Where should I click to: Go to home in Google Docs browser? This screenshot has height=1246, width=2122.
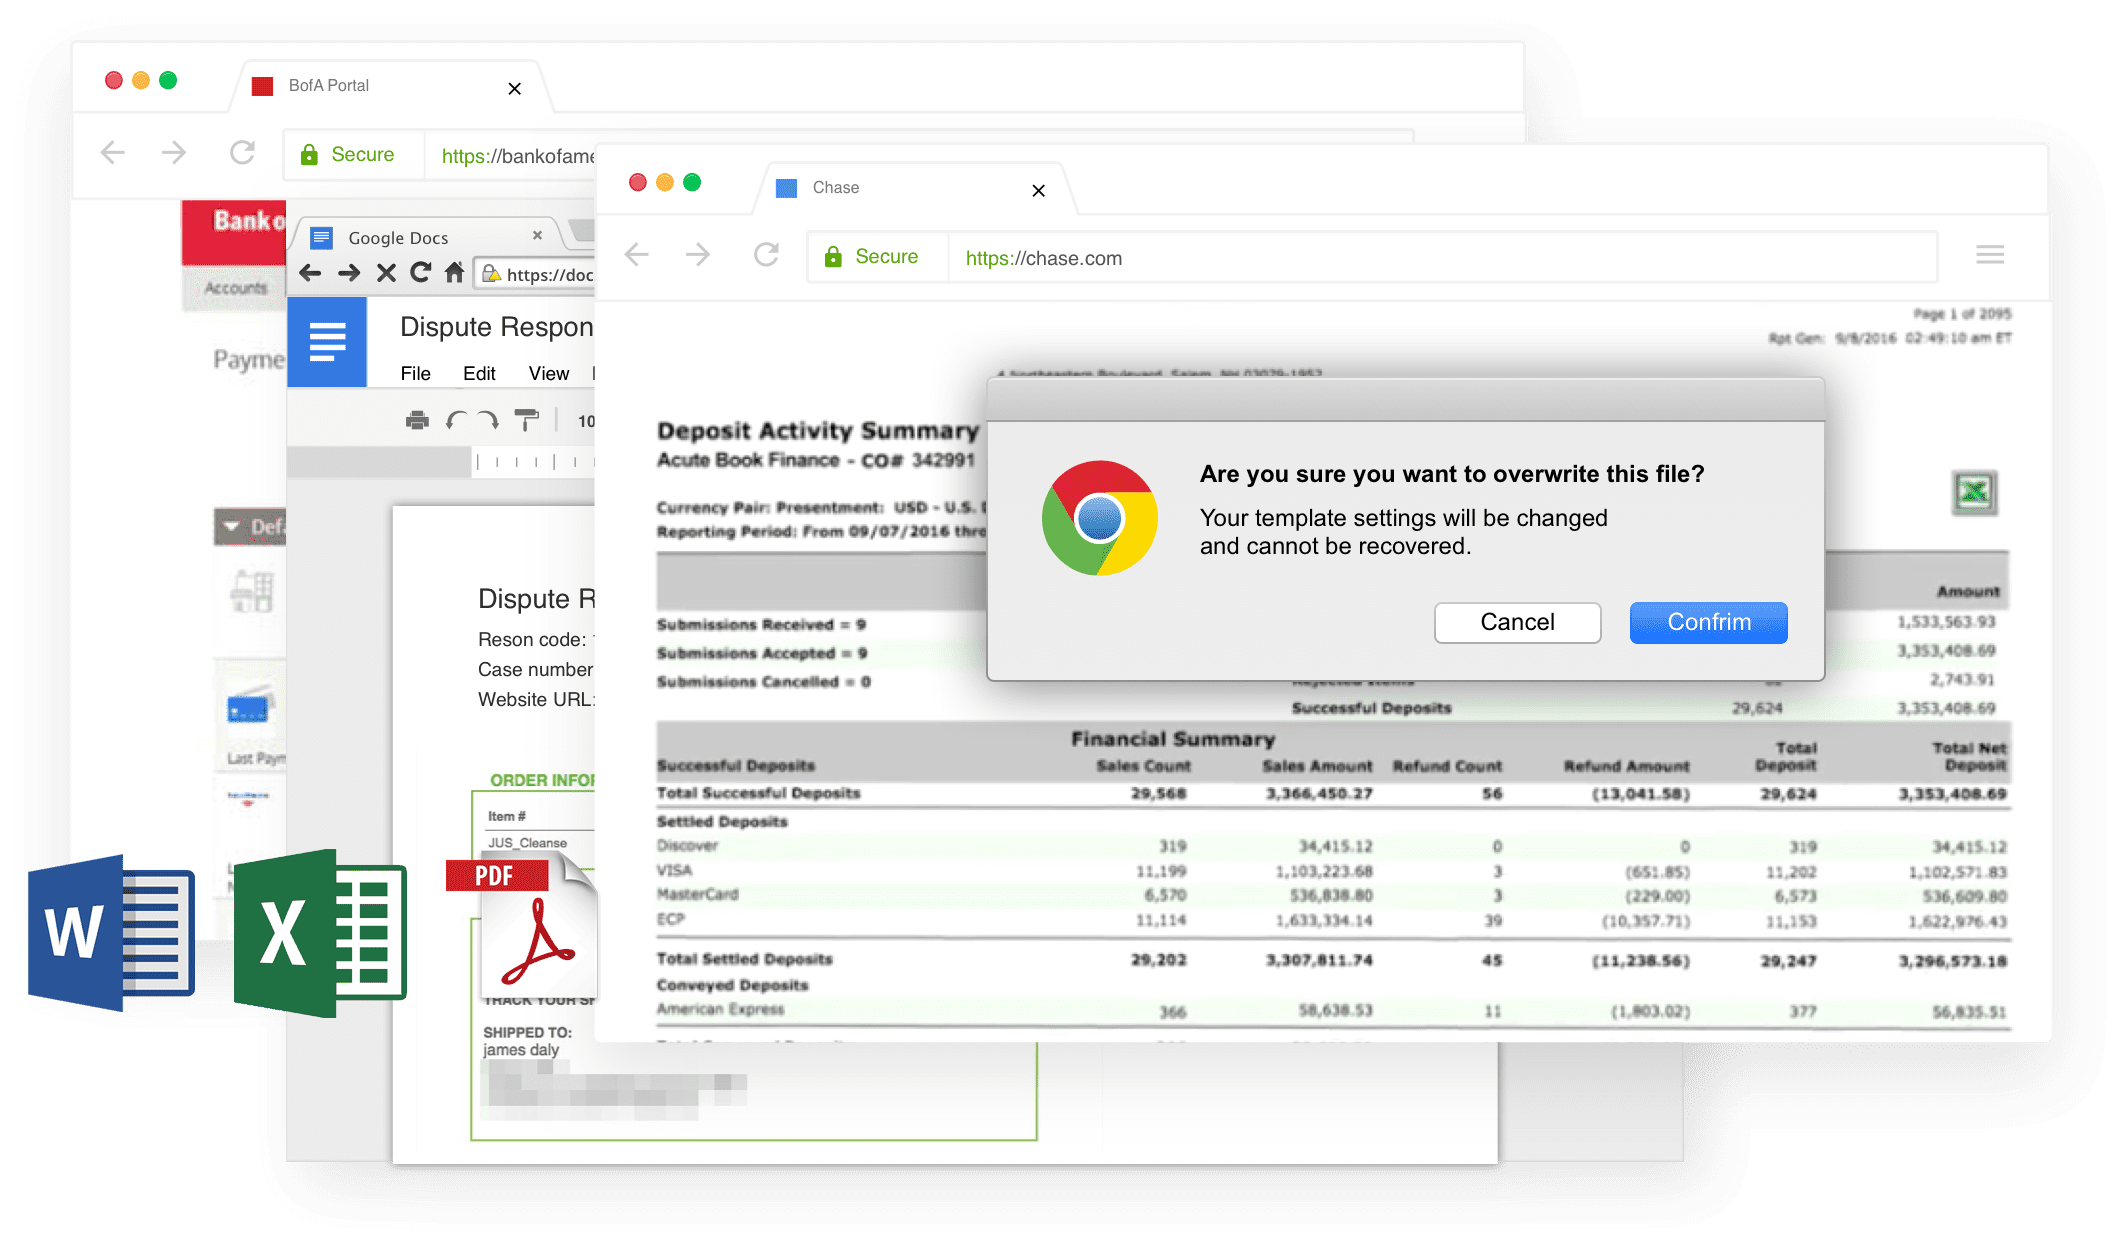pyautogui.click(x=455, y=272)
